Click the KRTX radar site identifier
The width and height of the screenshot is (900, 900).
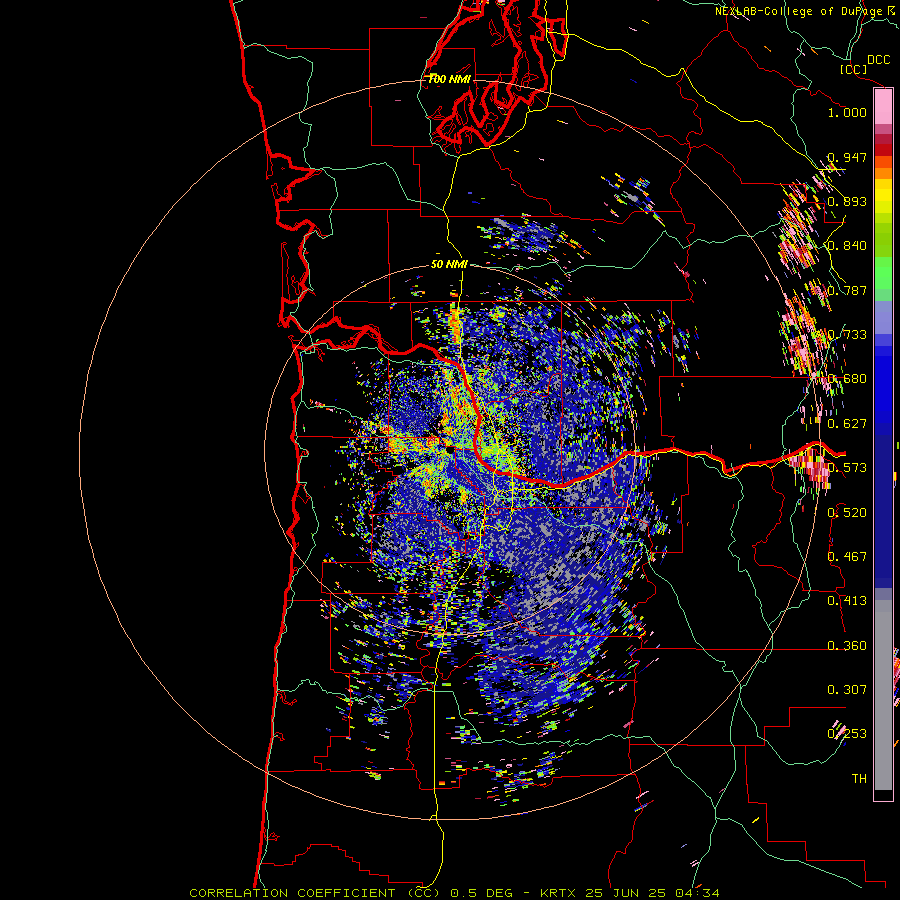click(x=558, y=893)
